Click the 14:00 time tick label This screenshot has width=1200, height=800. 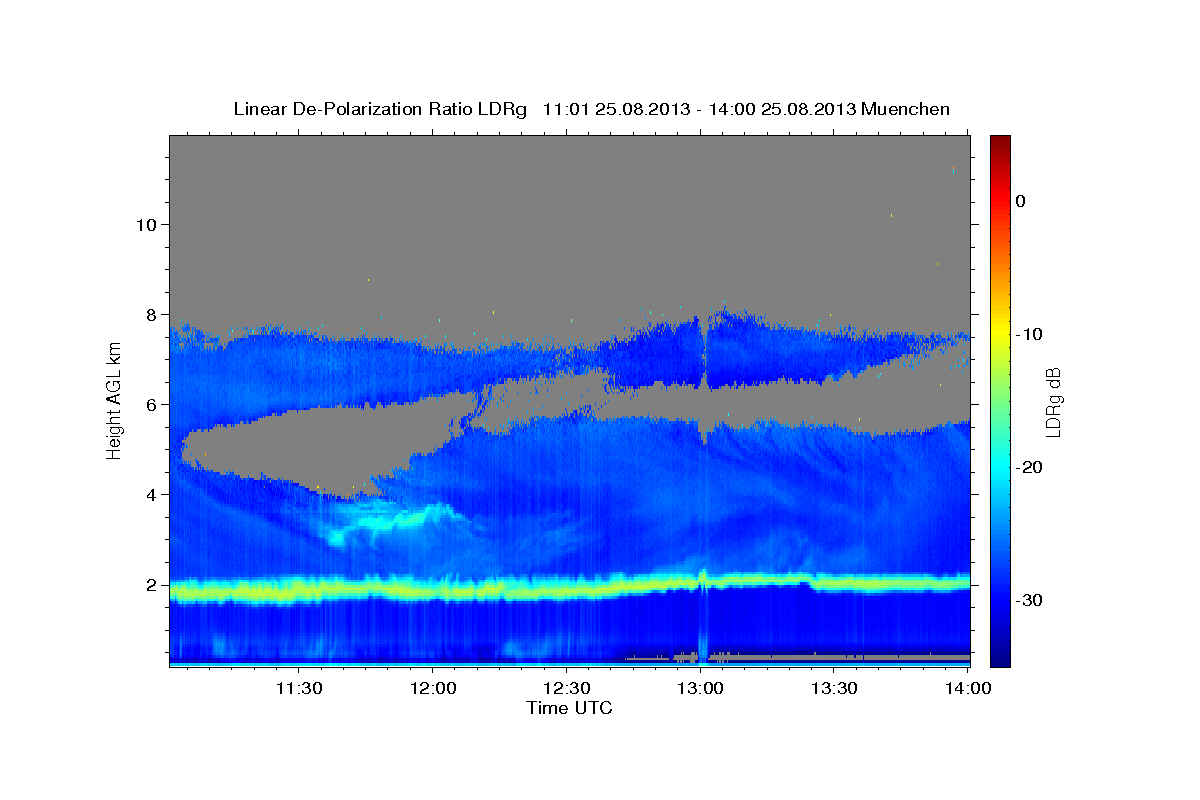click(968, 688)
